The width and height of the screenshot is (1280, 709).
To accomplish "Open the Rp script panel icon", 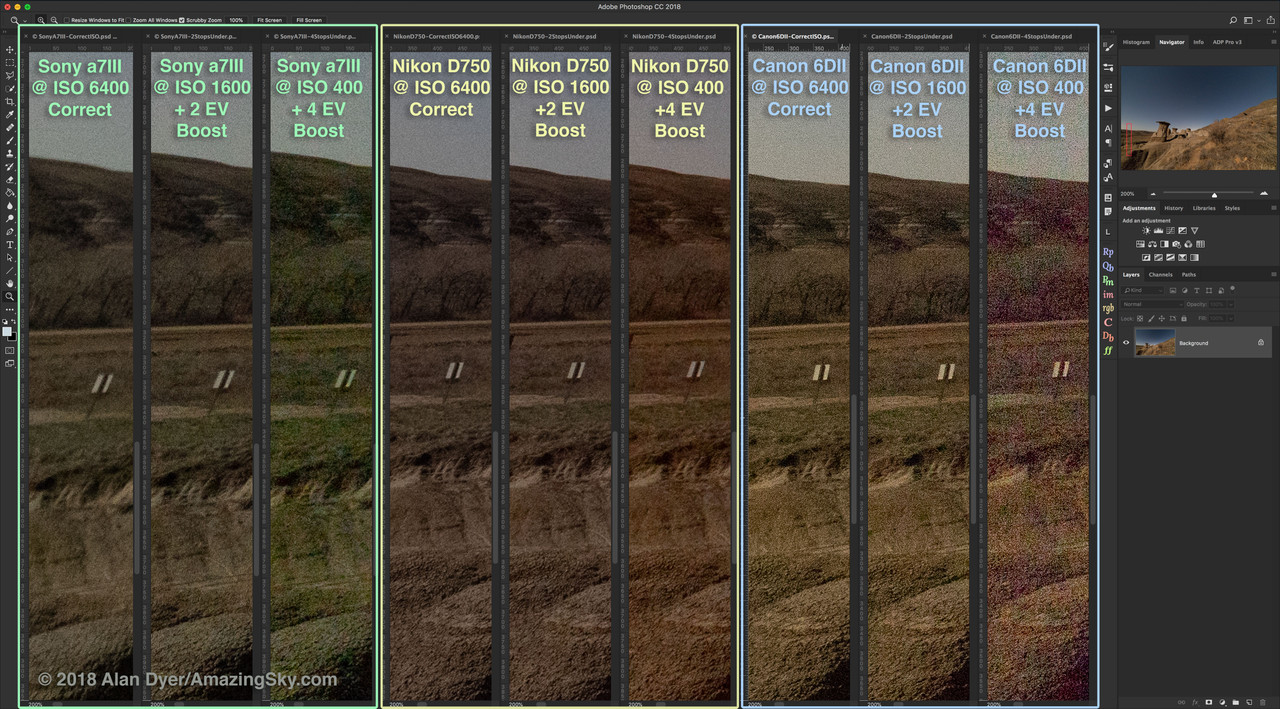I will pos(1108,252).
